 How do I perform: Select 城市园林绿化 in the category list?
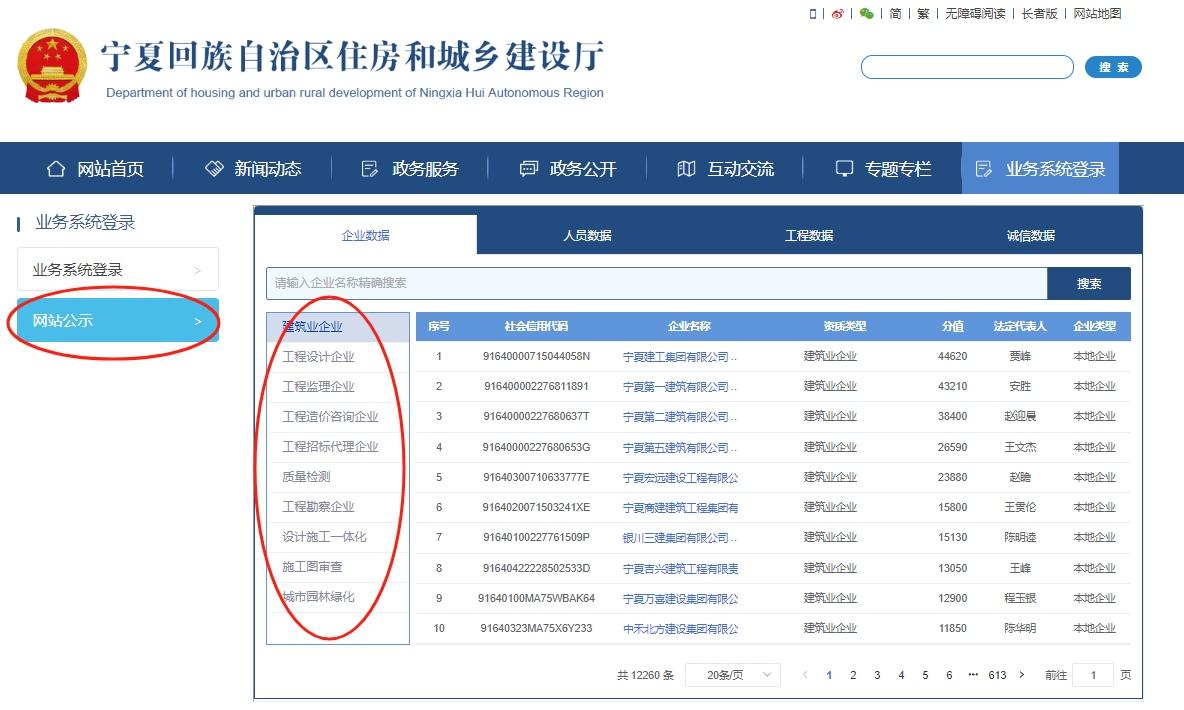point(338,597)
